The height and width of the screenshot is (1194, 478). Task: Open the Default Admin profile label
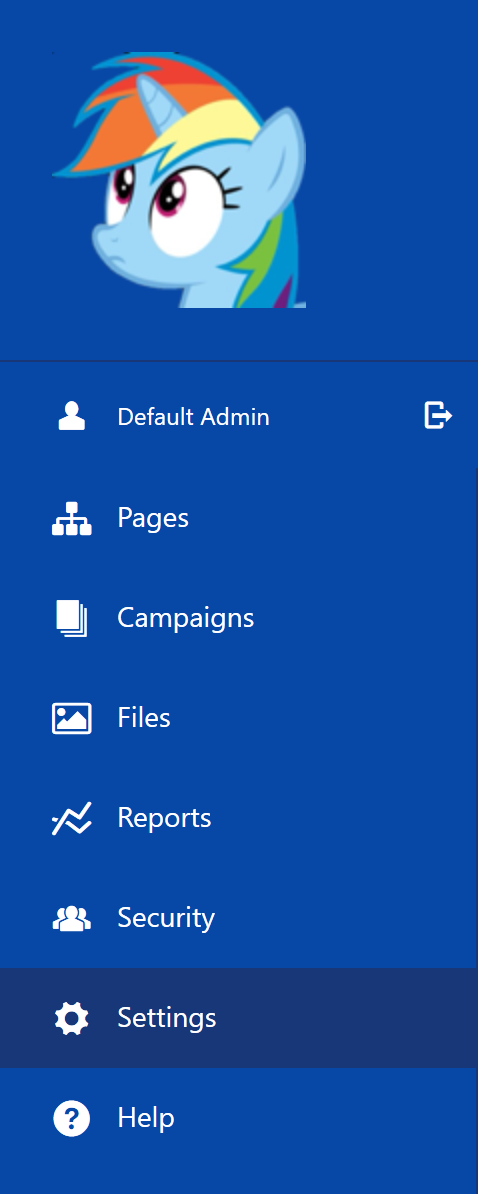193,417
